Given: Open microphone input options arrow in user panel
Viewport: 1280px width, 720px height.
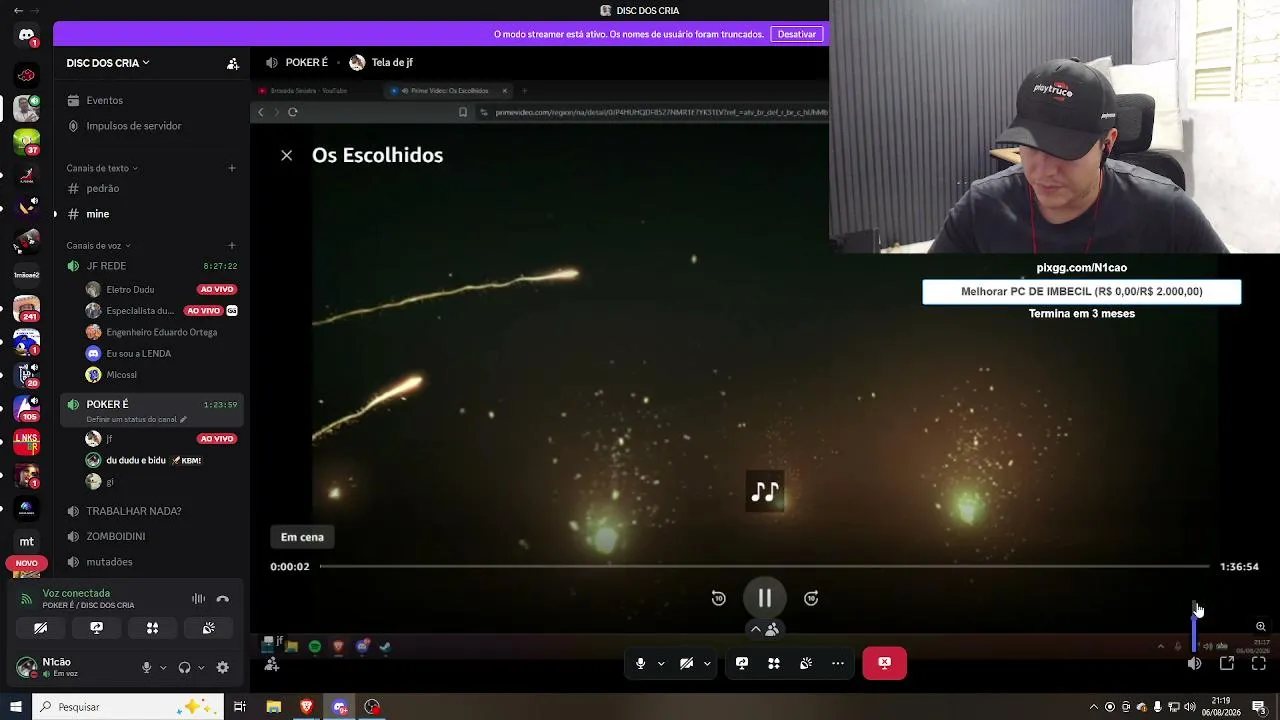Looking at the screenshot, I should [x=163, y=668].
